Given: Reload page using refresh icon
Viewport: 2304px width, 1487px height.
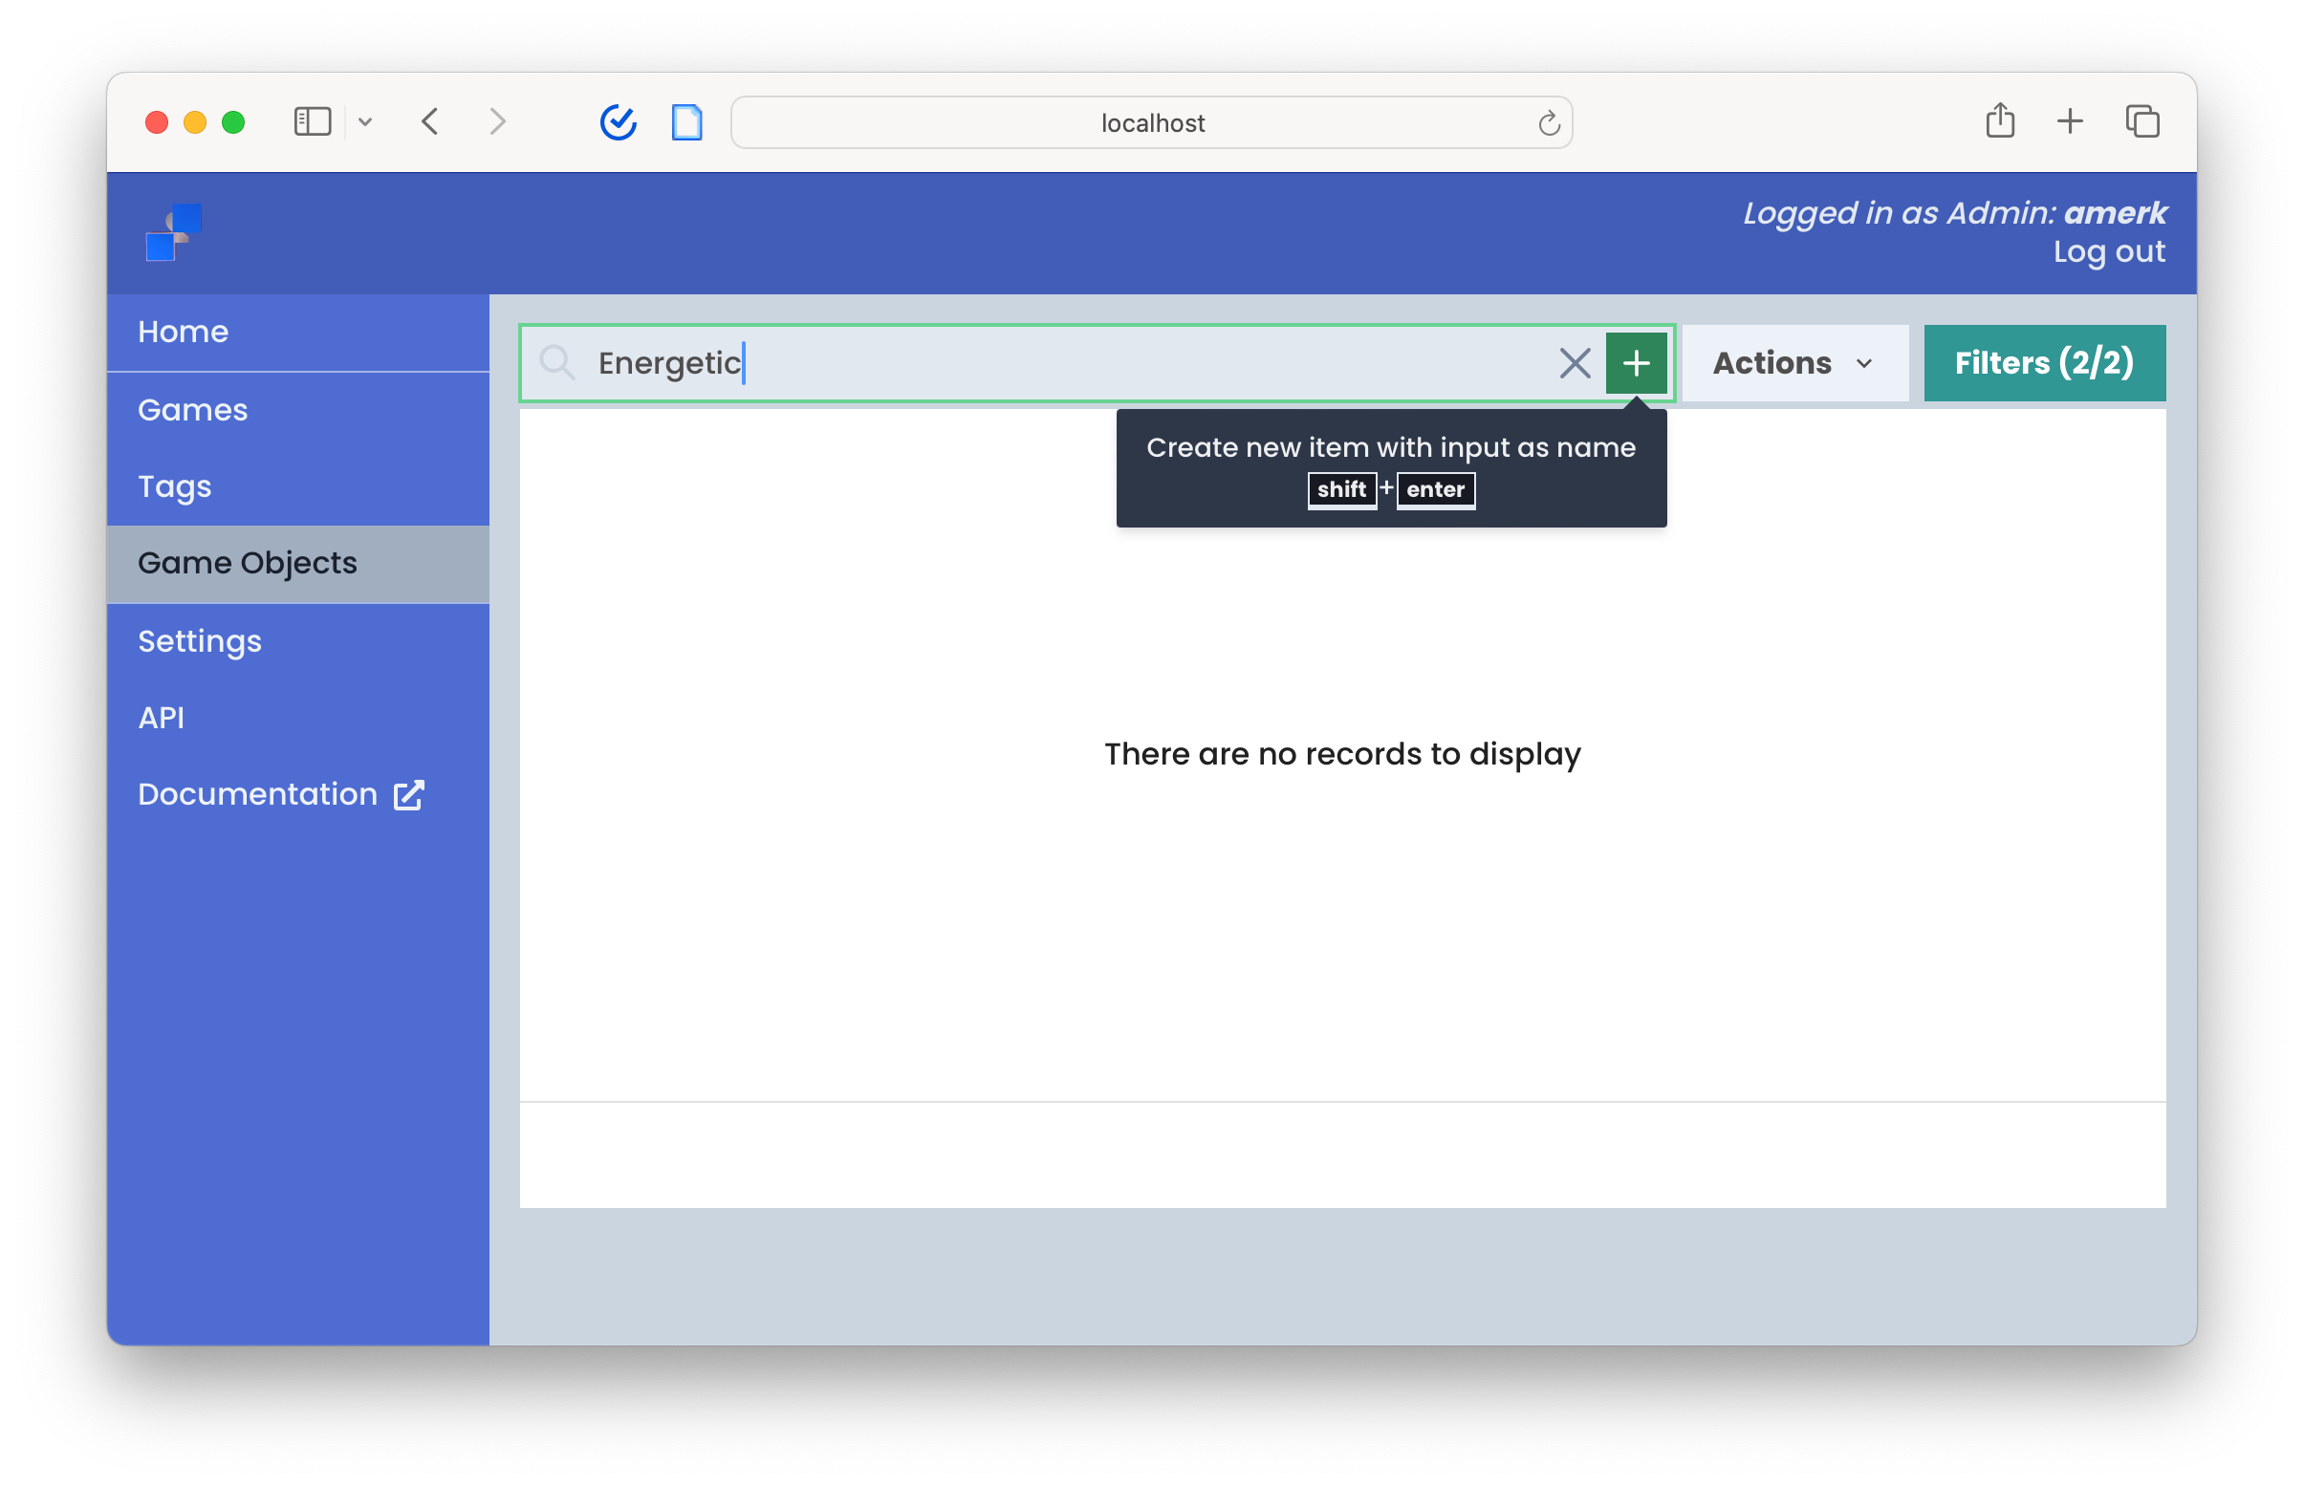Looking at the screenshot, I should point(1548,123).
